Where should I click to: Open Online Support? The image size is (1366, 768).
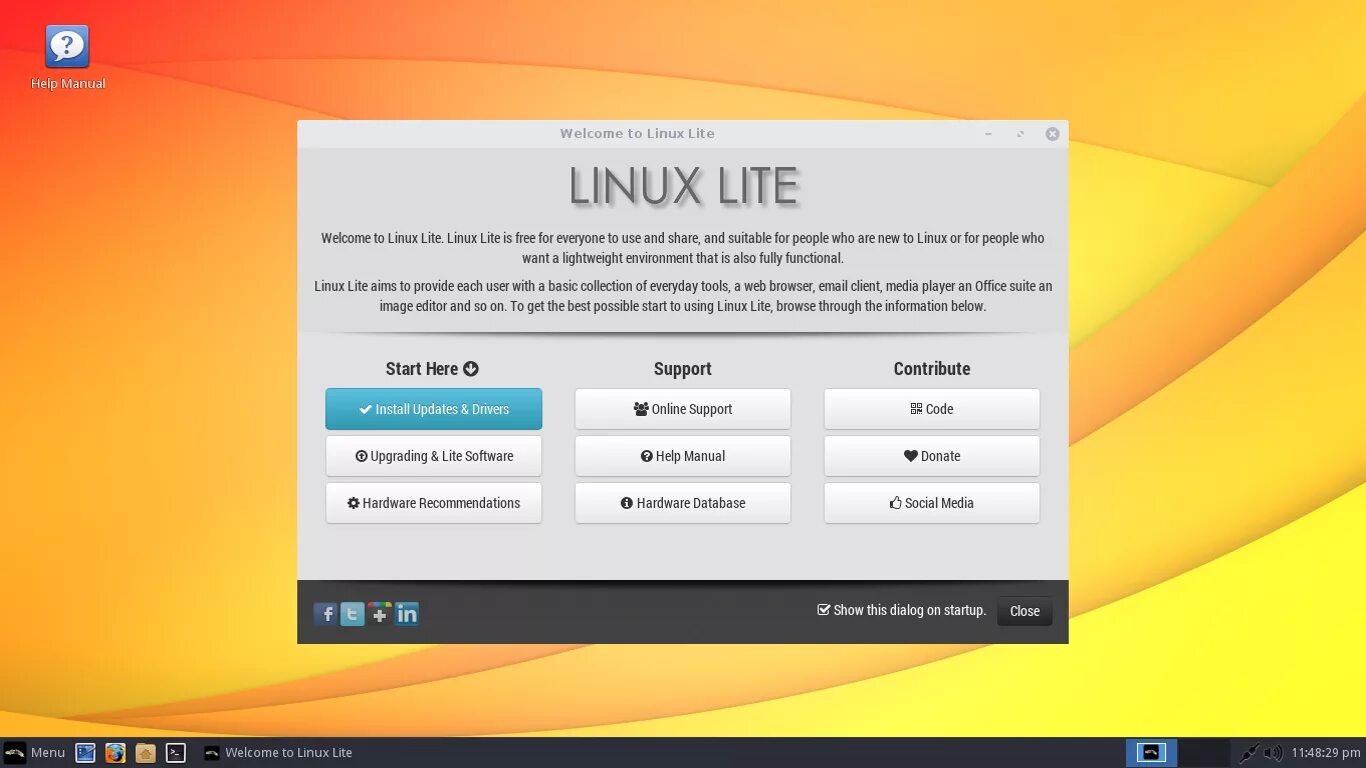pyautogui.click(x=683, y=409)
